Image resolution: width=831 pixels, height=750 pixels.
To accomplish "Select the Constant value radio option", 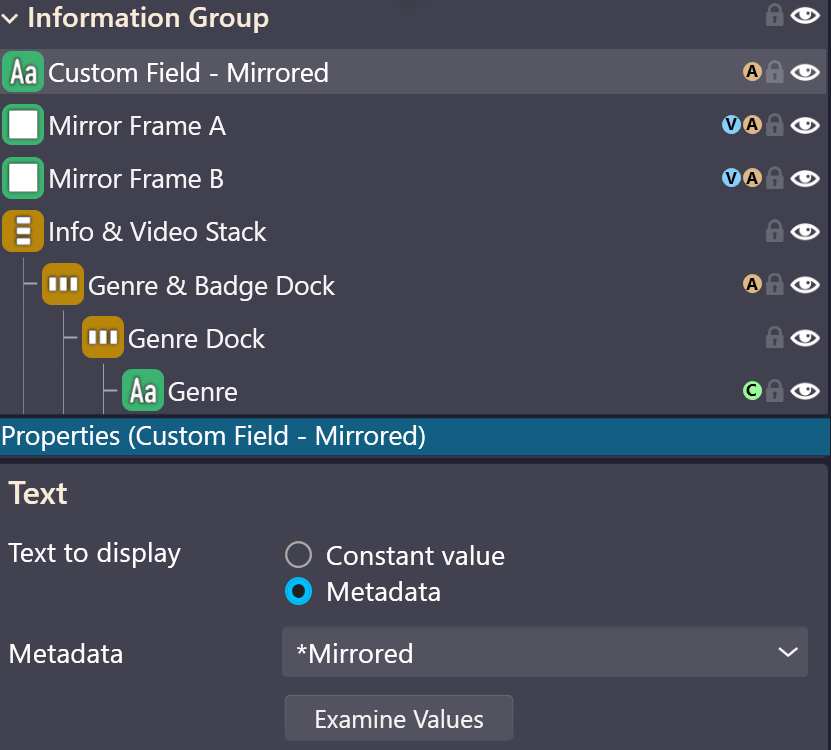I will (x=298, y=555).
